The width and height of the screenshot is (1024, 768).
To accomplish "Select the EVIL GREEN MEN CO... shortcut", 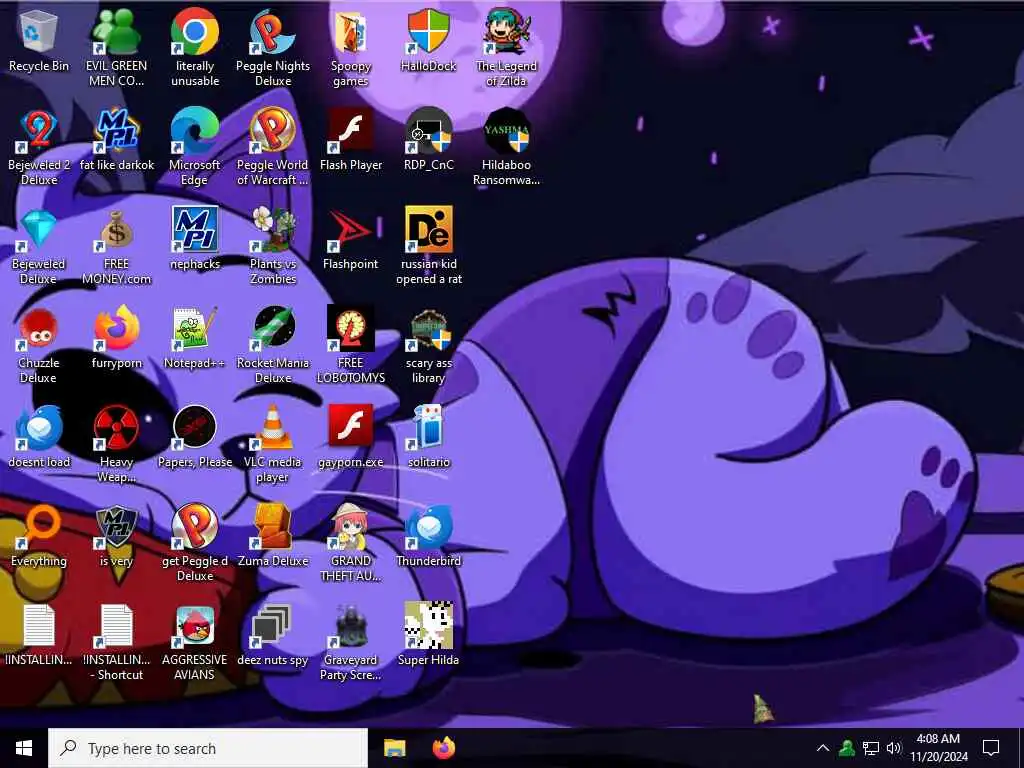I will tap(116, 31).
